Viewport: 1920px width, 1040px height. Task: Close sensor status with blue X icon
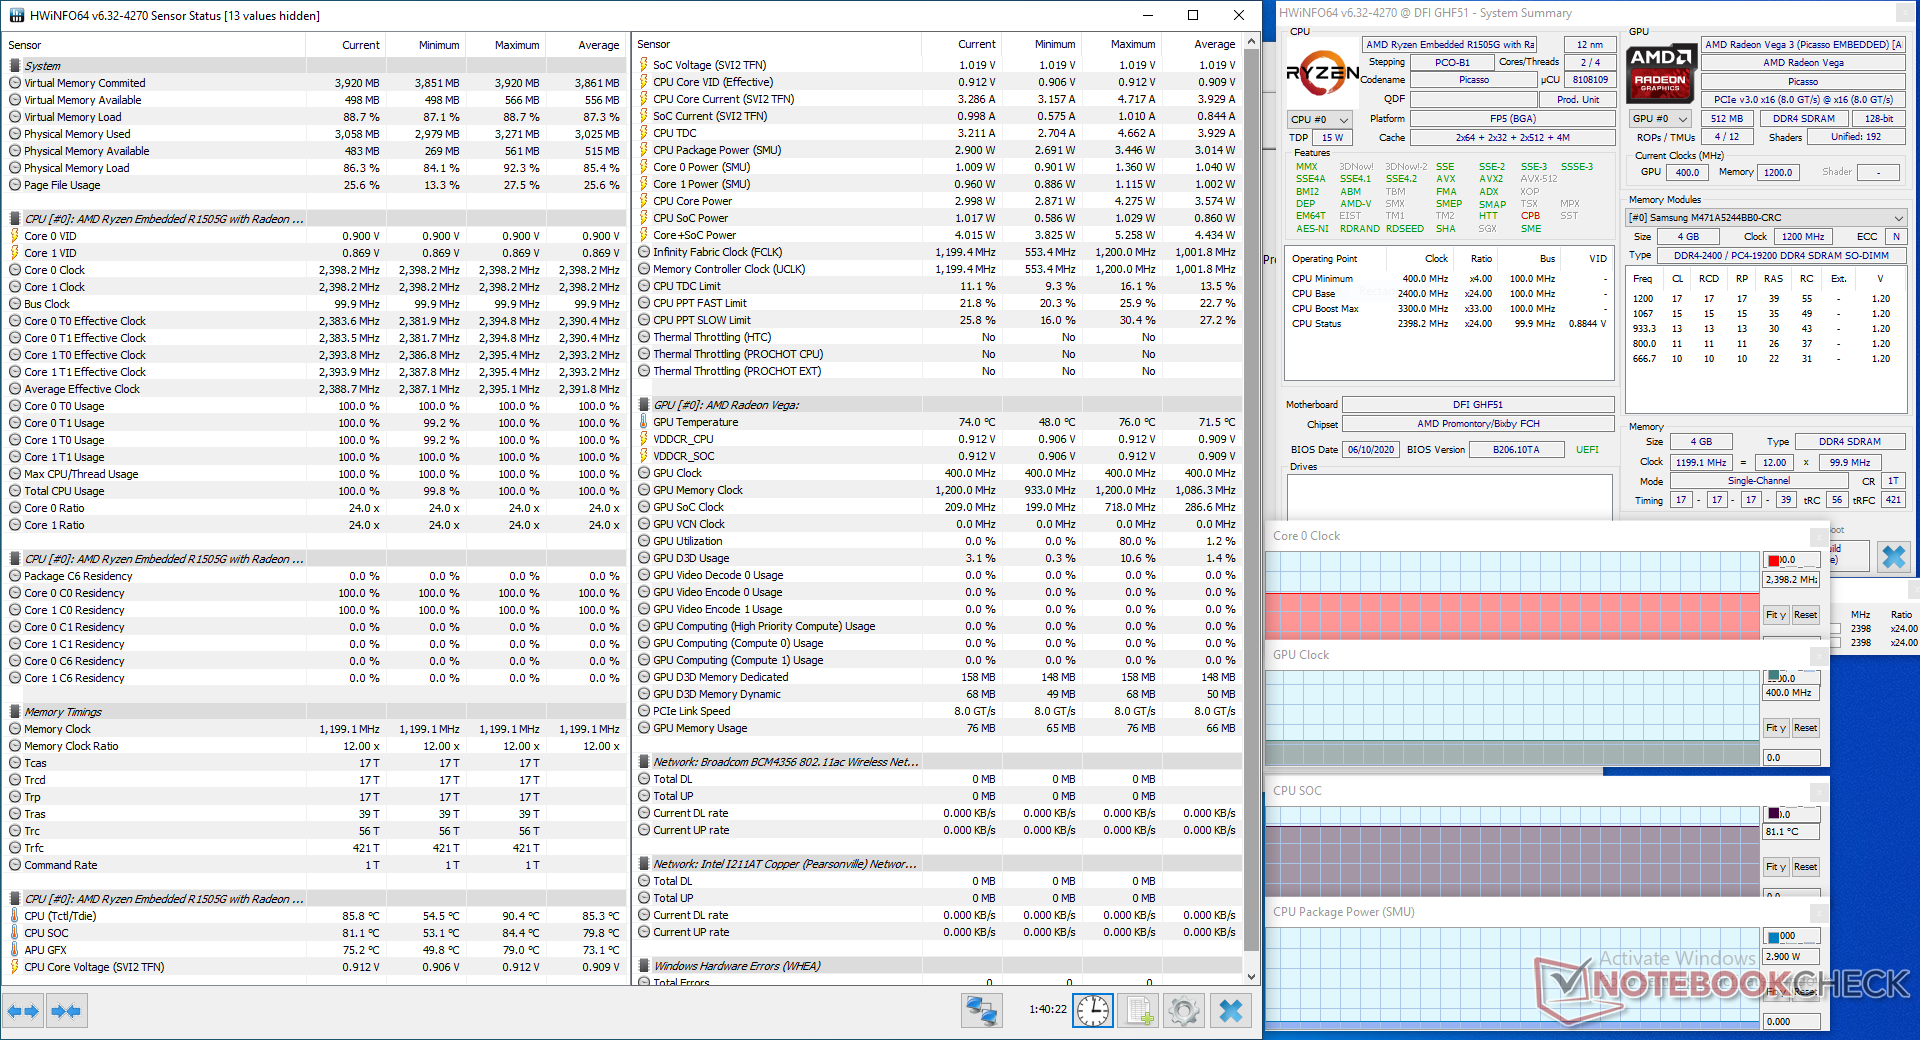click(1231, 1012)
